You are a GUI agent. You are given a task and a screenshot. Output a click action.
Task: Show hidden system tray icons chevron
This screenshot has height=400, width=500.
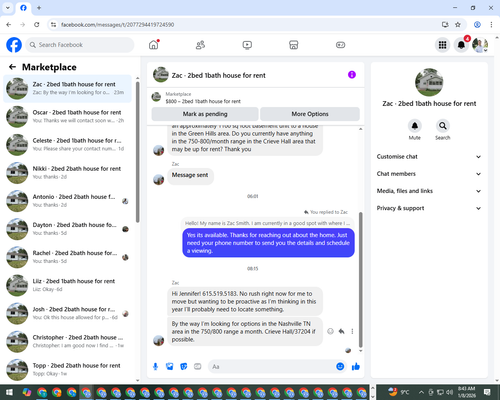[421, 392]
